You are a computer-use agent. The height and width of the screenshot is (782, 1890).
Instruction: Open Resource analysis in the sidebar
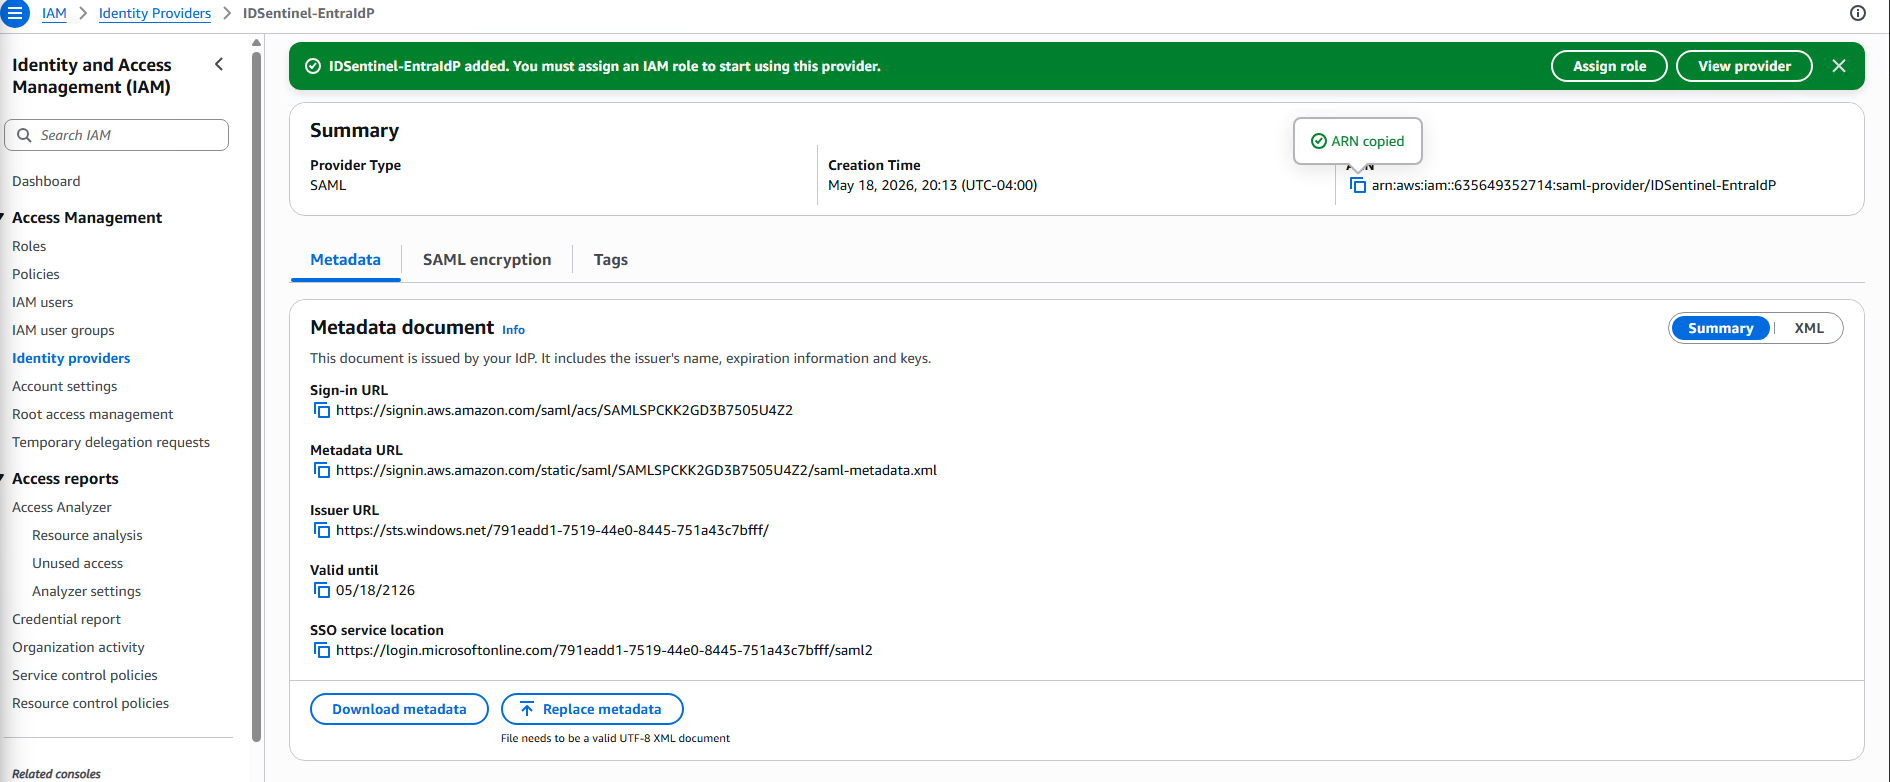[87, 535]
